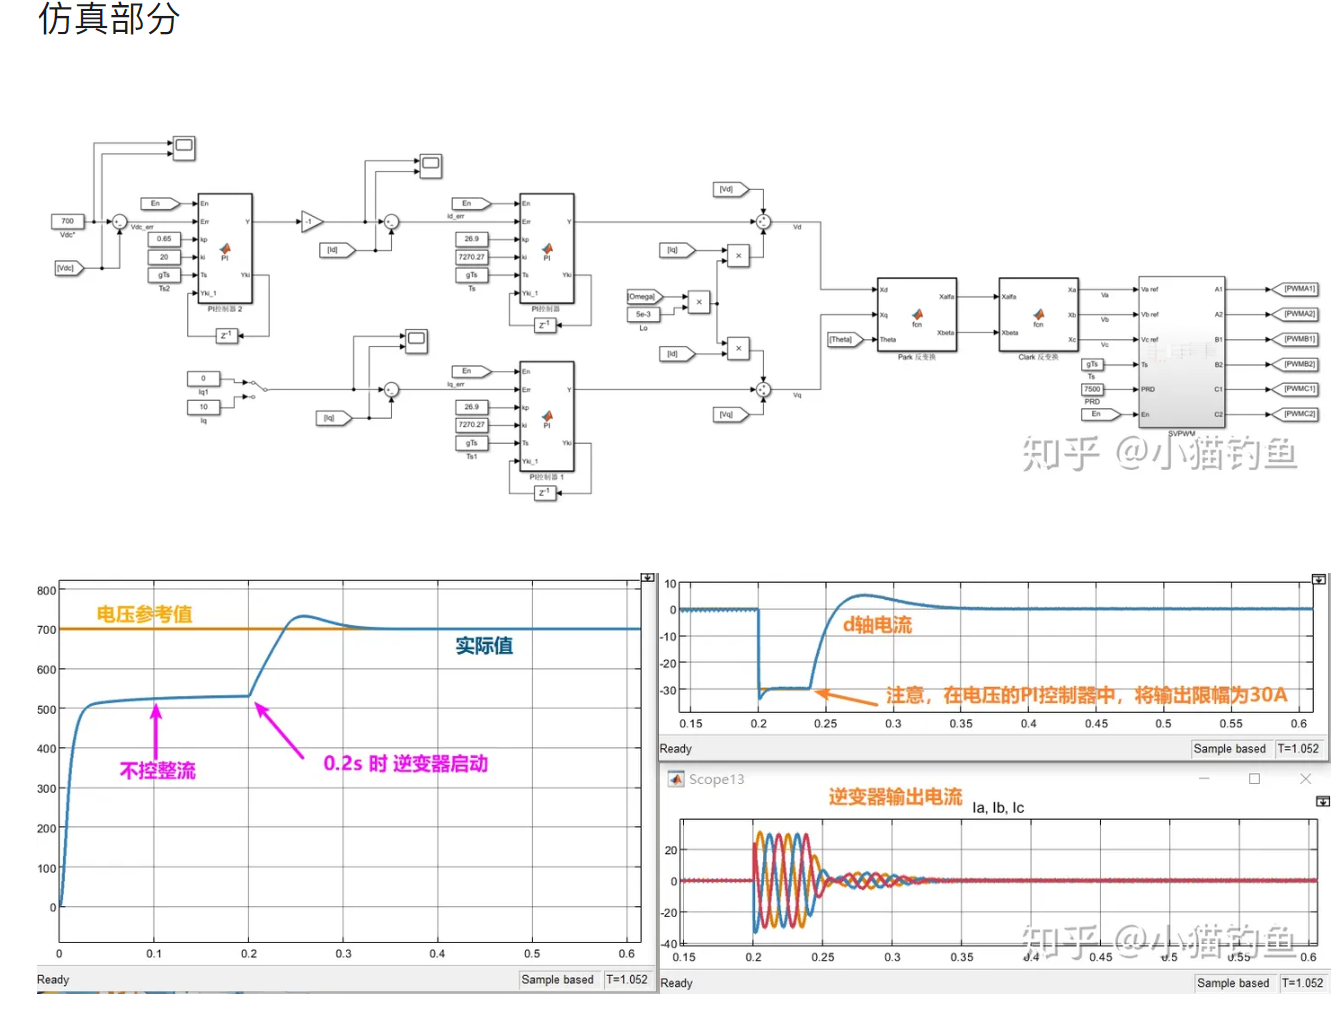Expand the Scope13 hidden toolbar arrow

pyautogui.click(x=1322, y=801)
